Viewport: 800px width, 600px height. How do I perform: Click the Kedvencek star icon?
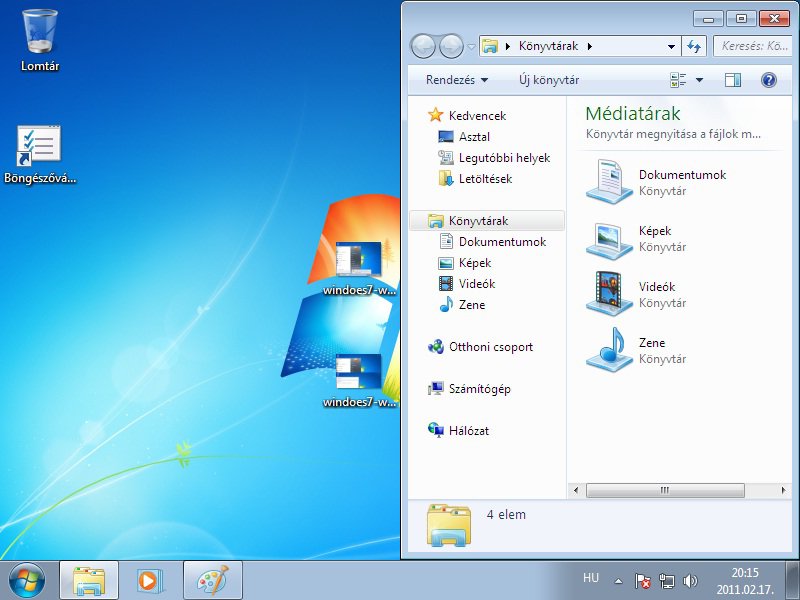(x=435, y=115)
